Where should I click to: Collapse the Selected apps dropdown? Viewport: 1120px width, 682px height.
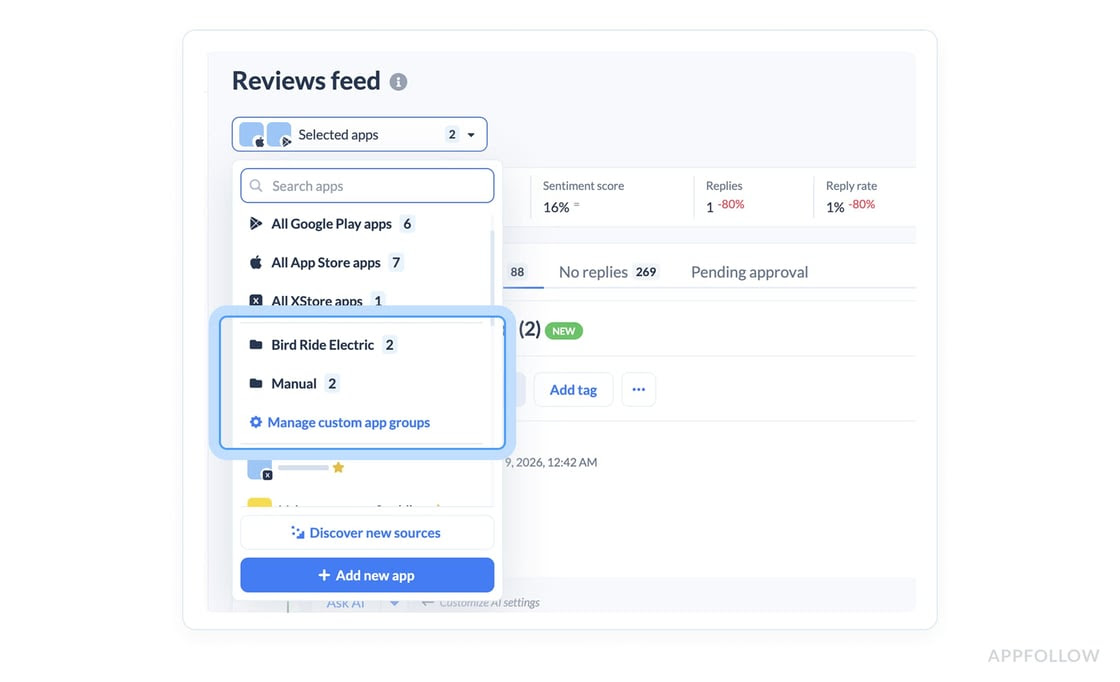[x=471, y=135]
